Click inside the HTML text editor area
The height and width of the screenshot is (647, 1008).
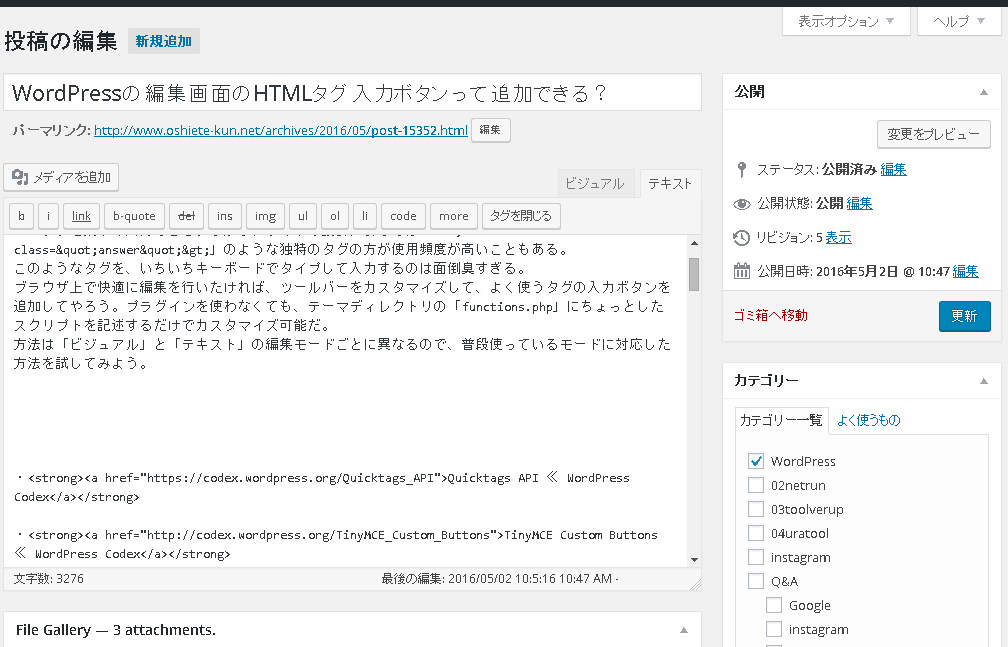tap(346, 401)
